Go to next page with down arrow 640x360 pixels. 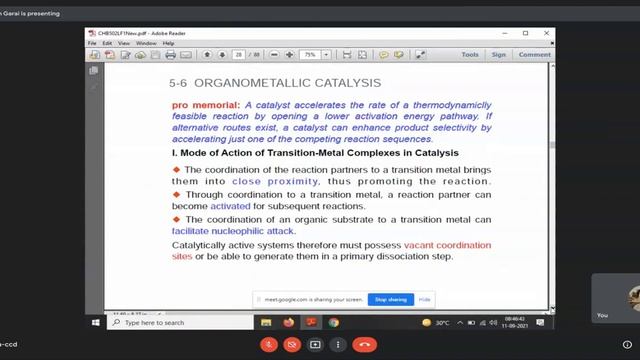point(222,55)
